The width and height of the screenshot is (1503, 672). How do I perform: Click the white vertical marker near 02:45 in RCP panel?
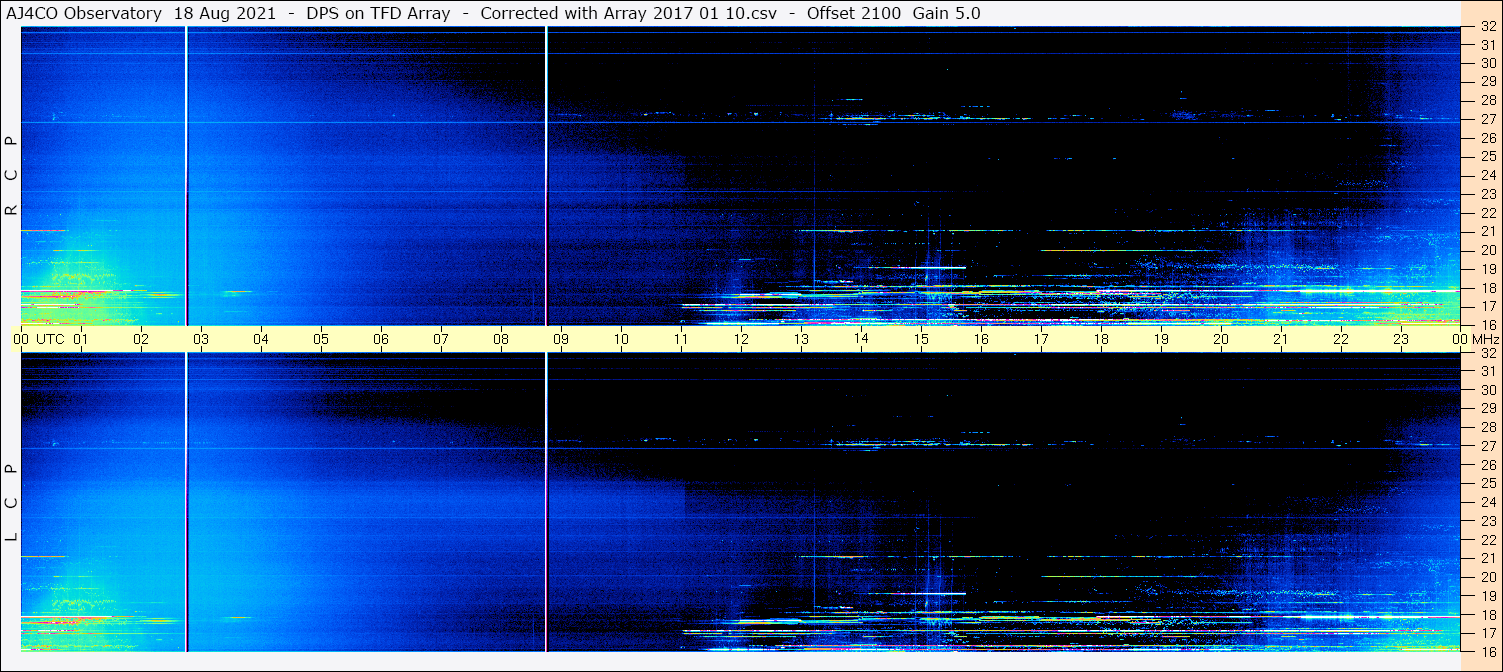[187, 176]
